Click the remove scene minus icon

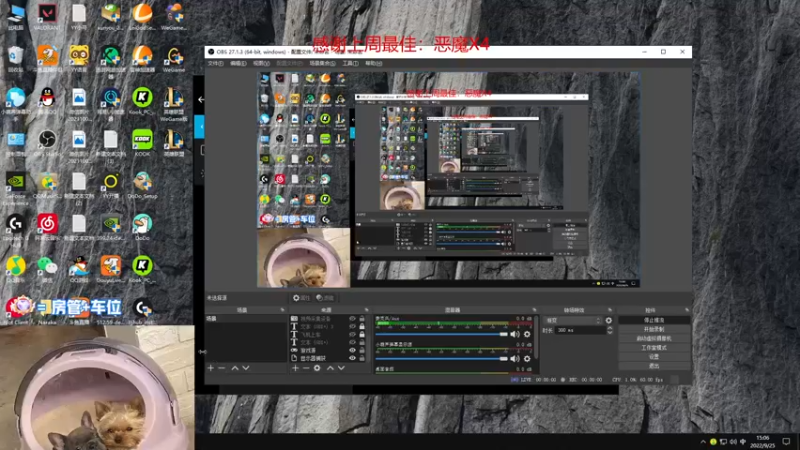221,368
